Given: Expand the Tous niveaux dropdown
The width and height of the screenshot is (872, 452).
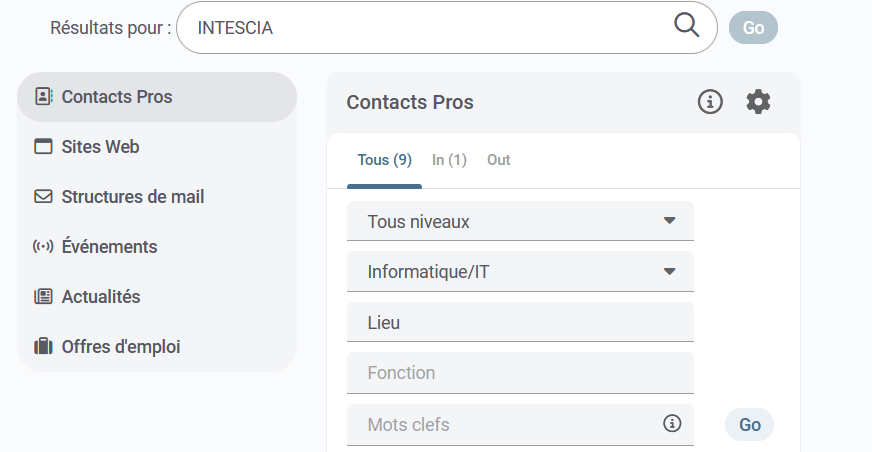Looking at the screenshot, I should 520,222.
